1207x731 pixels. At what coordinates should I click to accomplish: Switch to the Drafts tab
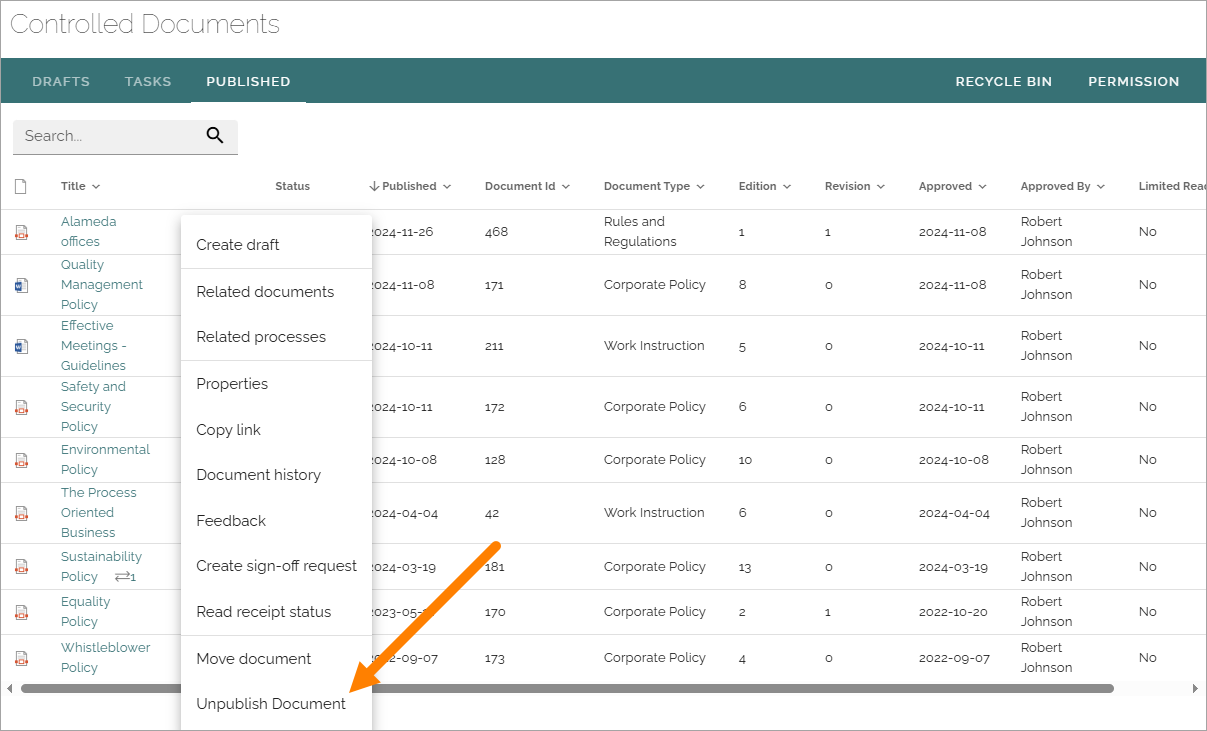(61, 82)
